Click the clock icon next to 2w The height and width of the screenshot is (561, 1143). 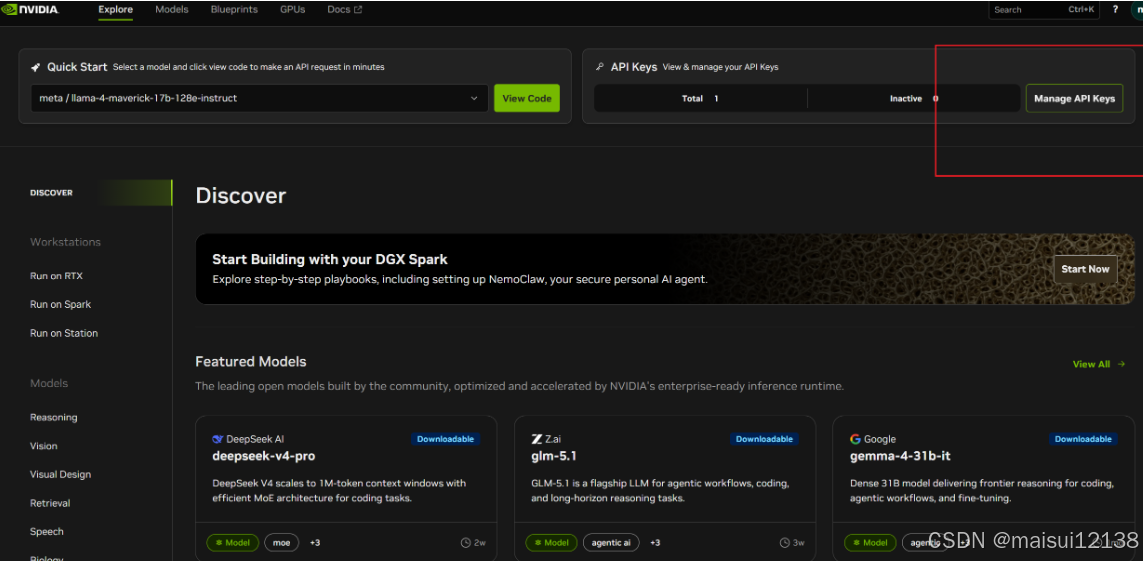pos(465,543)
